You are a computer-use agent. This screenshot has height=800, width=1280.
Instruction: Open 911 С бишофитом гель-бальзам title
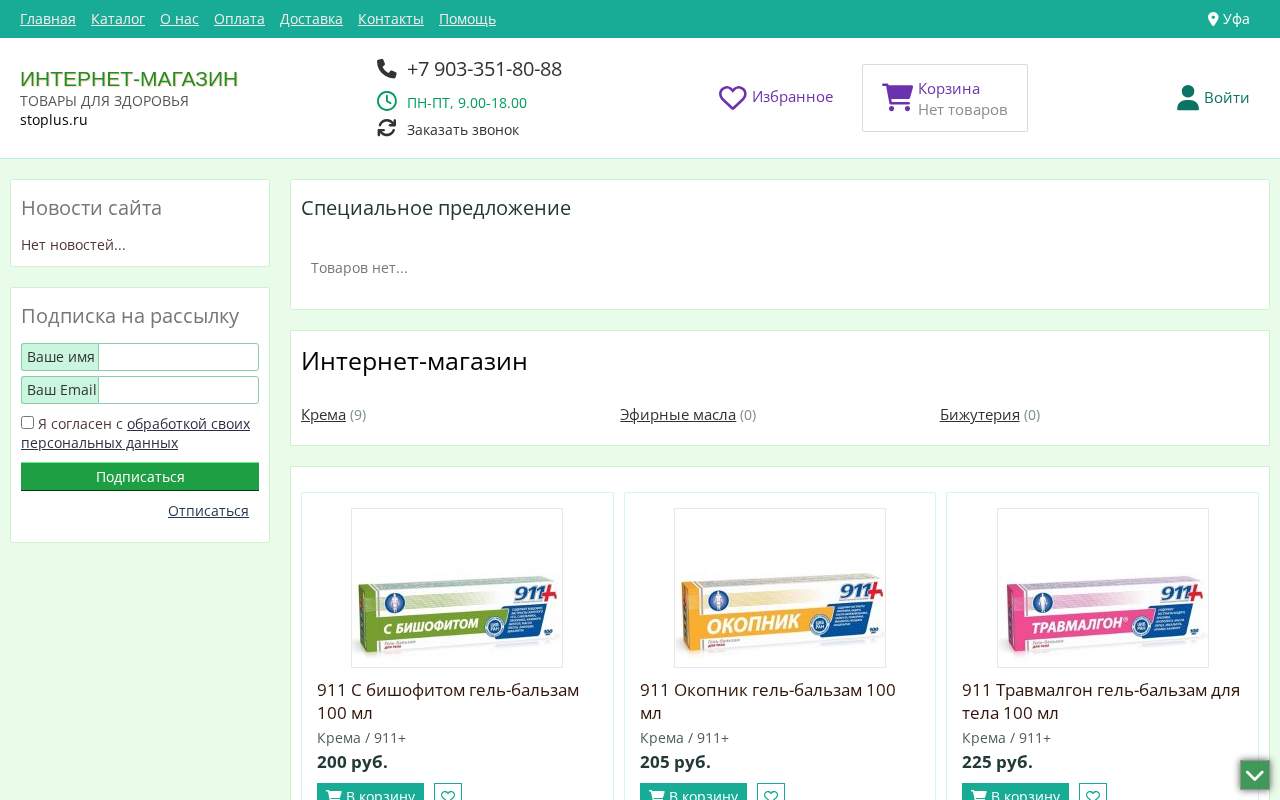[448, 701]
